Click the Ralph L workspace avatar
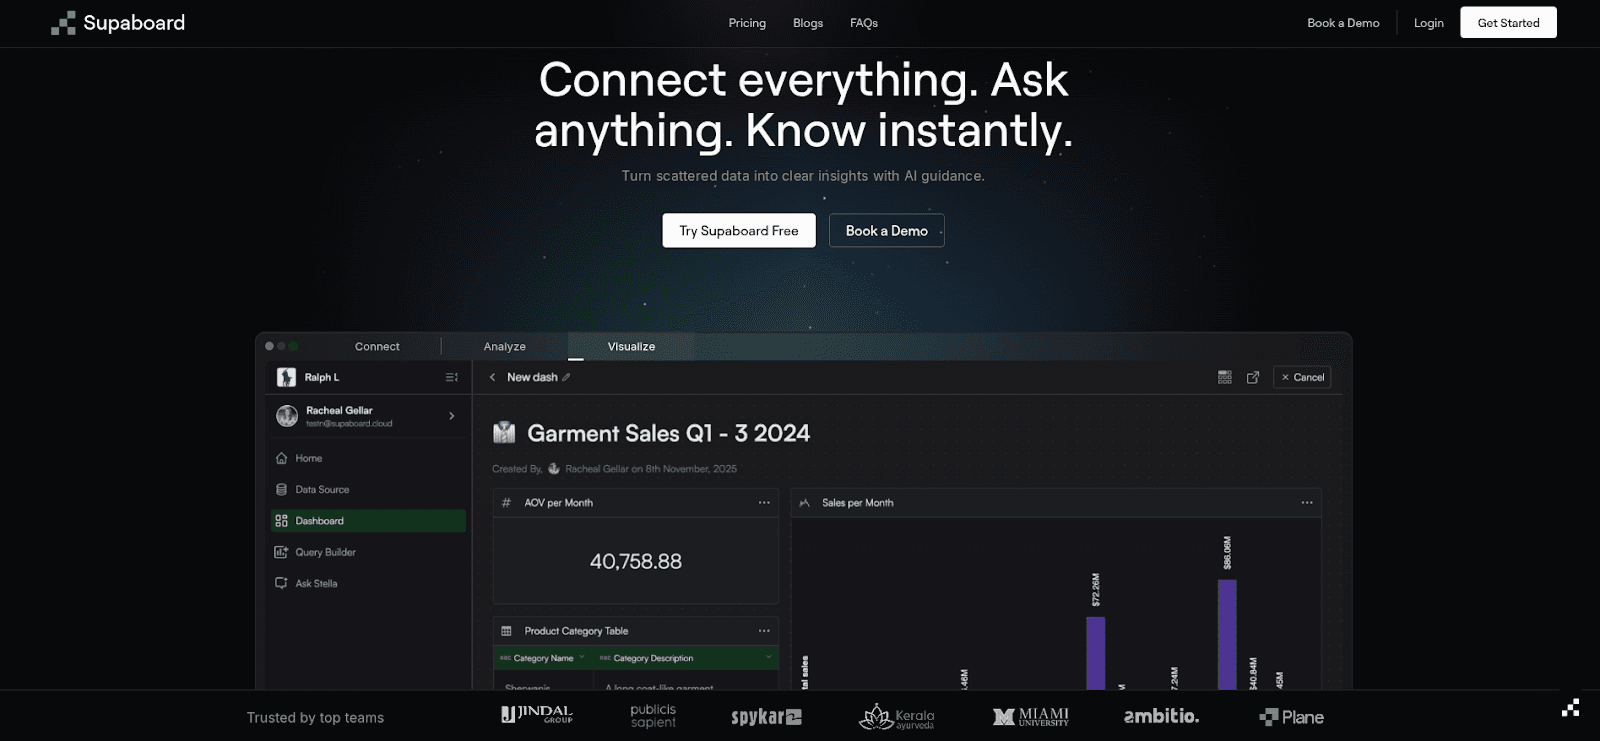 tap(286, 377)
